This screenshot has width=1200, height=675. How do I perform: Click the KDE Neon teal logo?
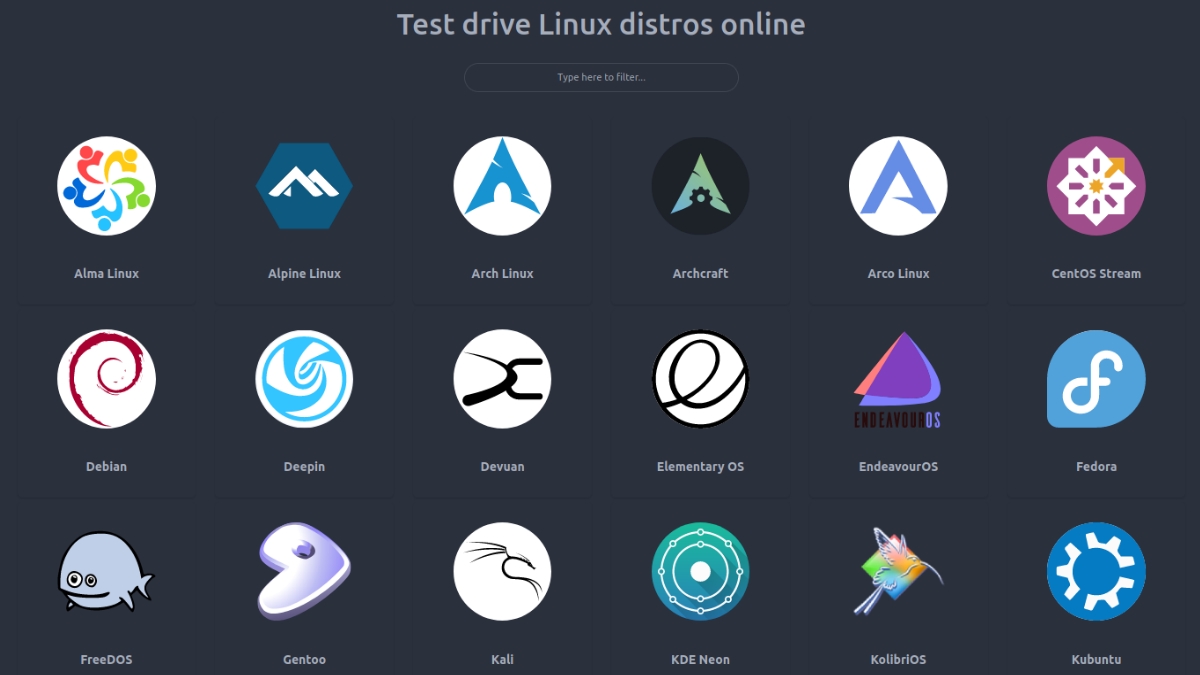coord(700,572)
